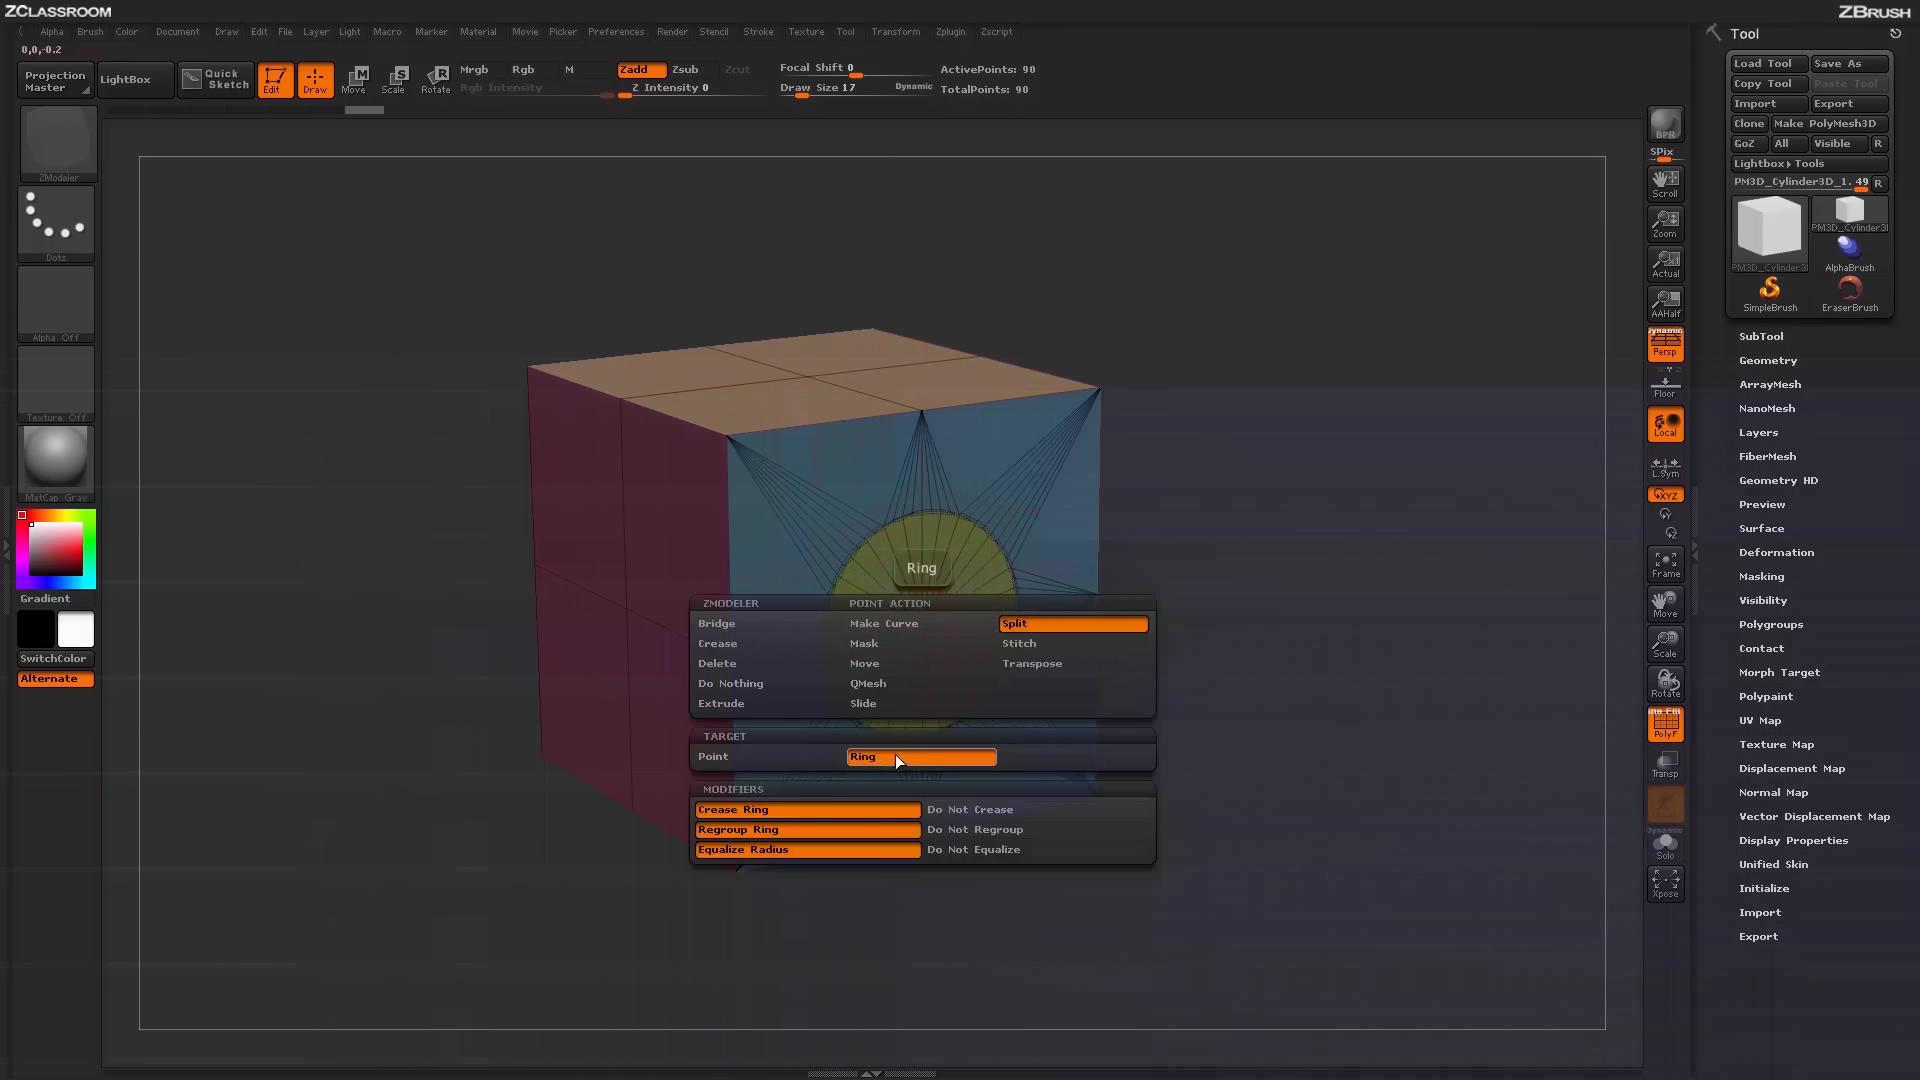
Task: Click the Load Tool button
Action: pyautogui.click(x=1769, y=64)
